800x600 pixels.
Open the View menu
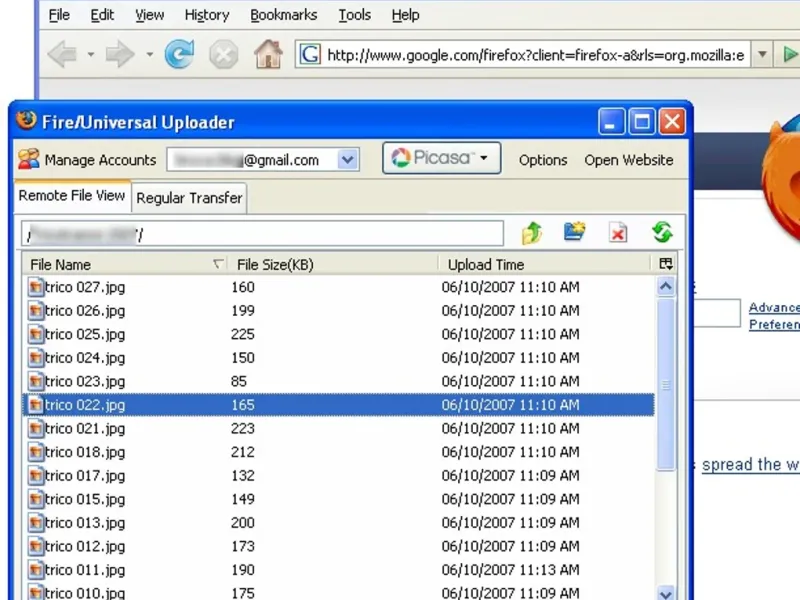point(149,15)
